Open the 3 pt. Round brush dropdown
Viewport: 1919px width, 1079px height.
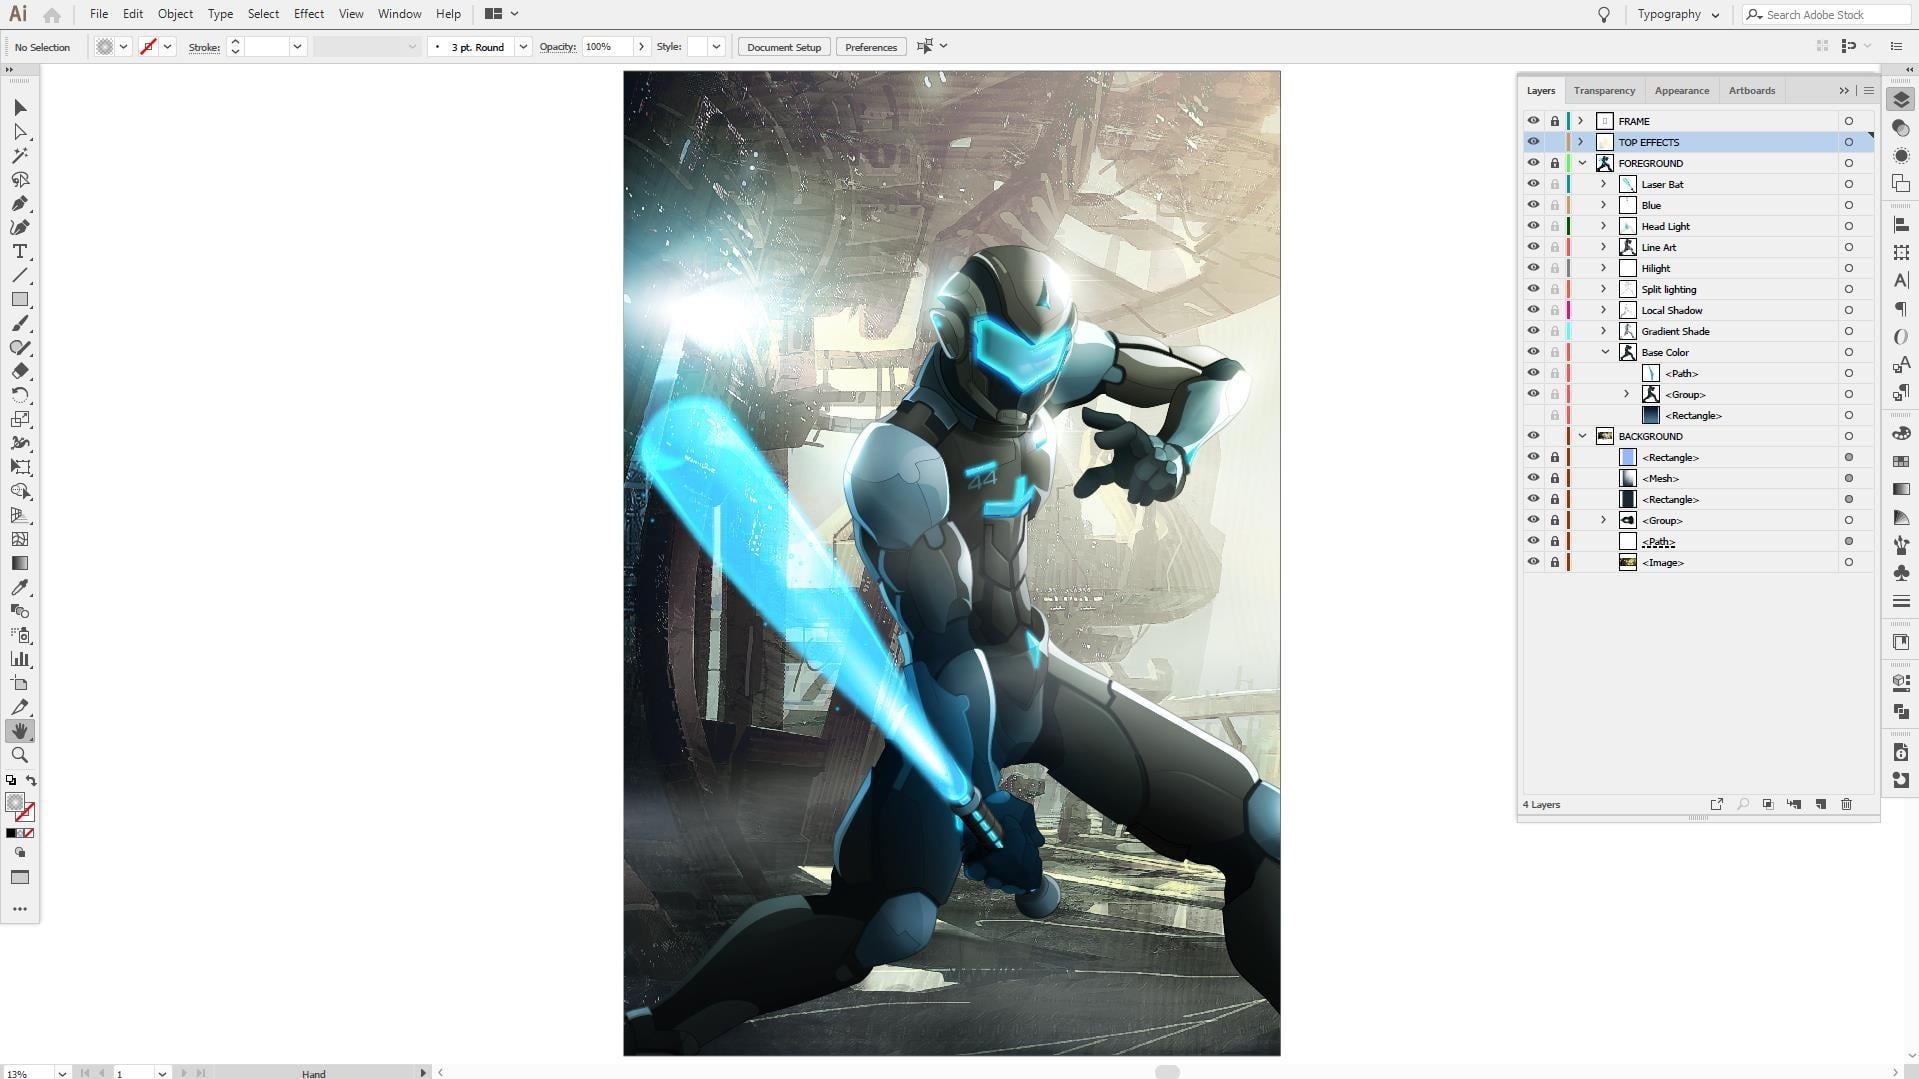click(x=523, y=47)
